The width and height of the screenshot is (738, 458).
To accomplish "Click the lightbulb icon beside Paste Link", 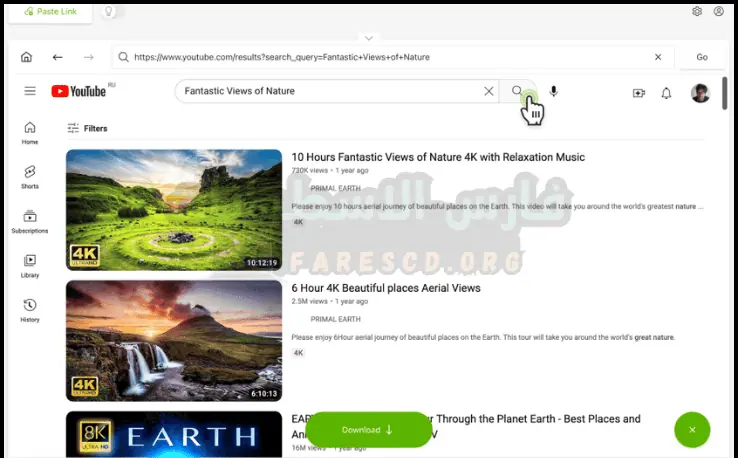I will 109,11.
